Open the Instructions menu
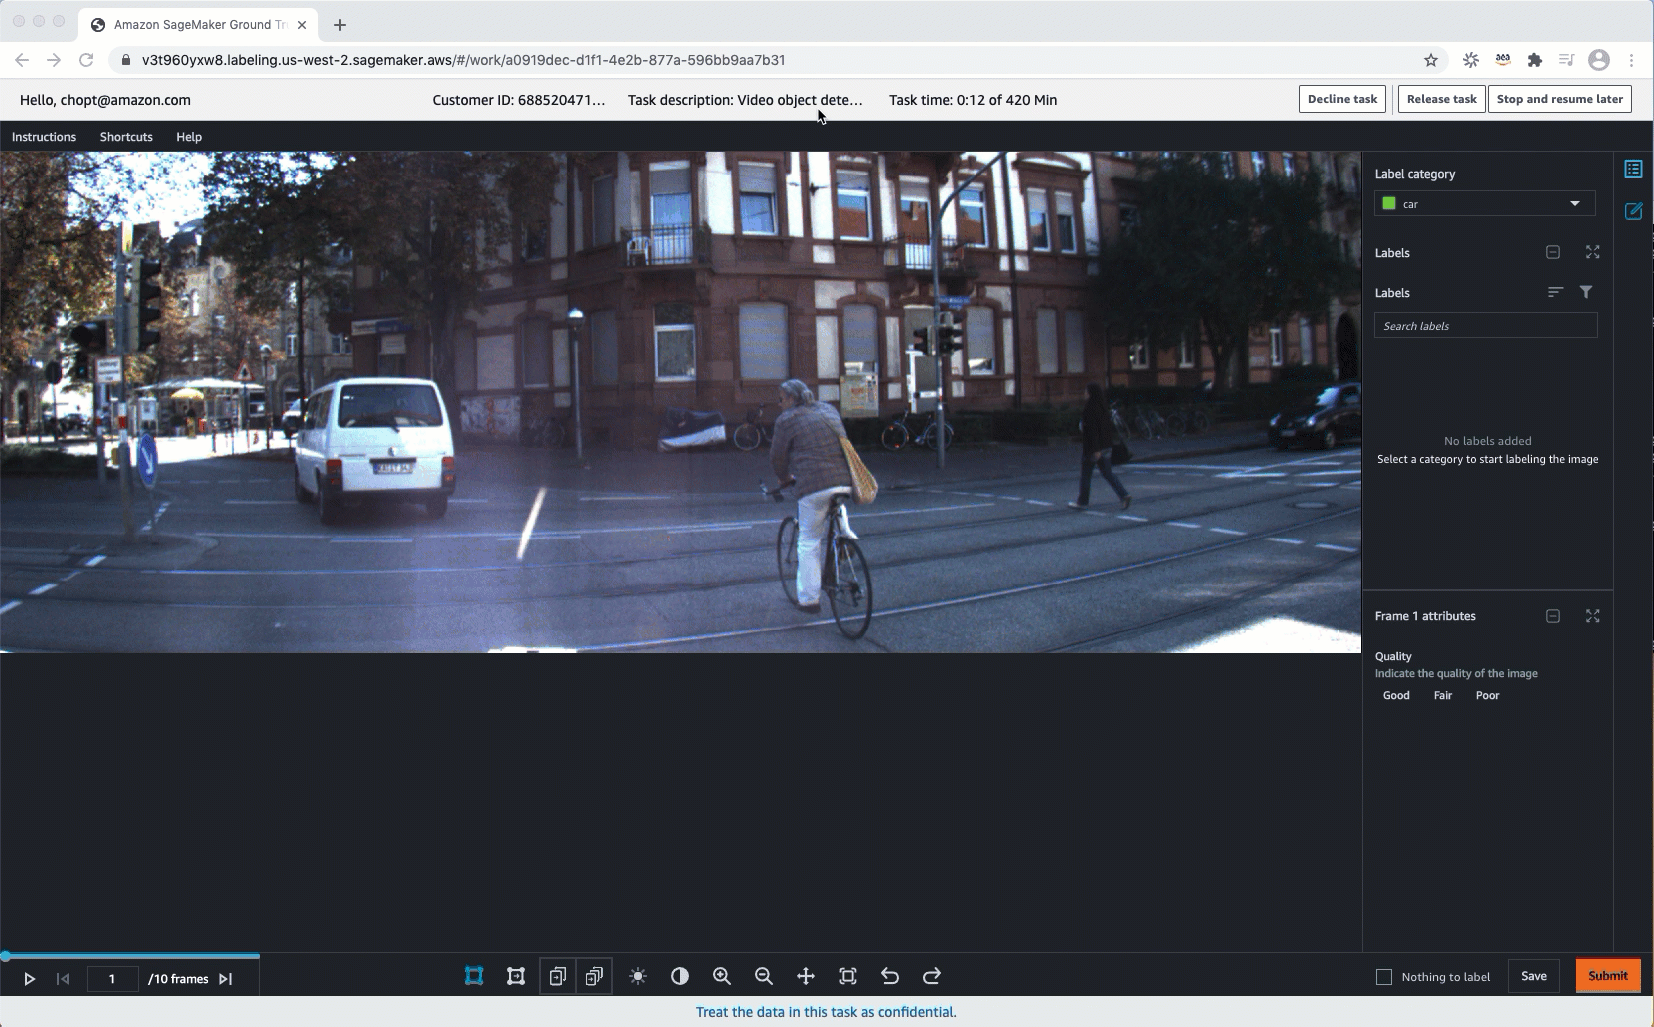 tap(44, 137)
